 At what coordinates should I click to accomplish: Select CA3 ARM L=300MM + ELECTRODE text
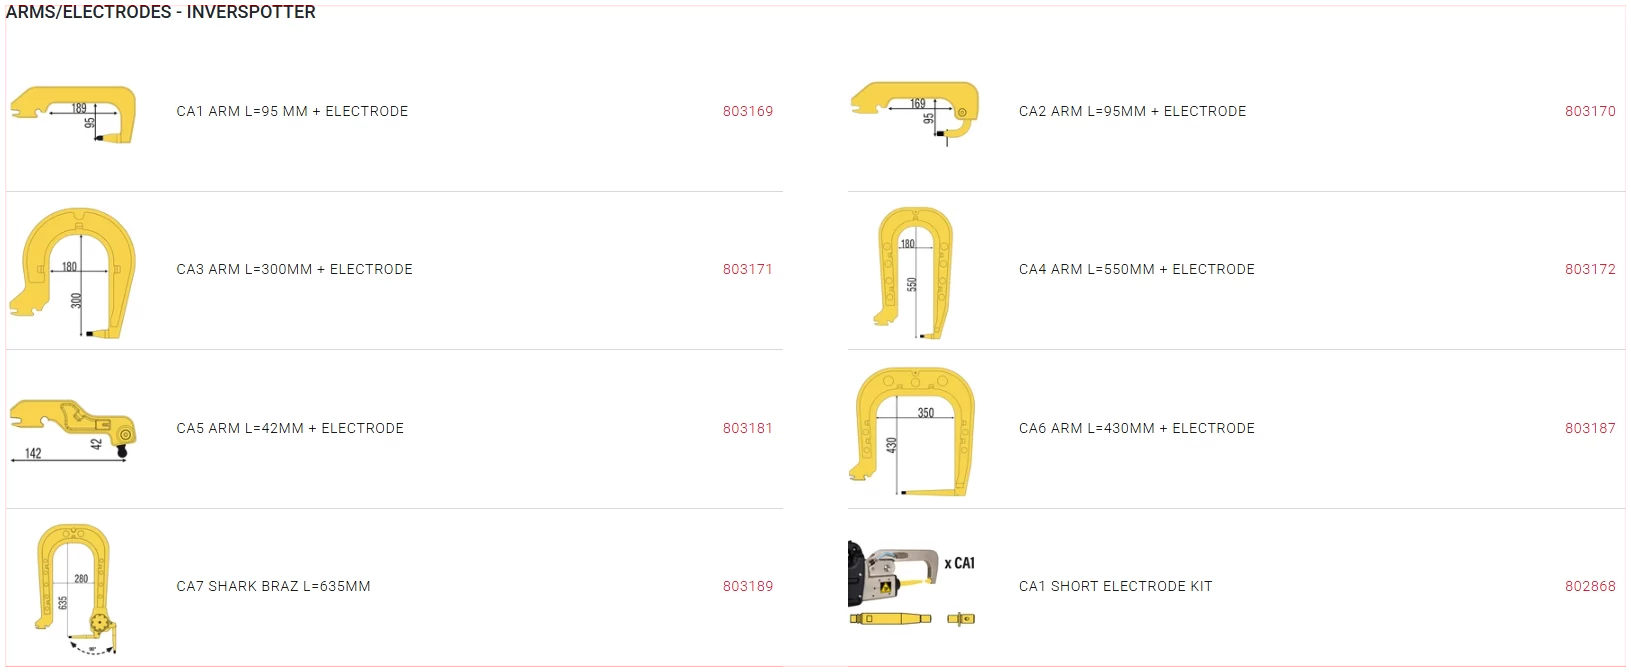(294, 269)
